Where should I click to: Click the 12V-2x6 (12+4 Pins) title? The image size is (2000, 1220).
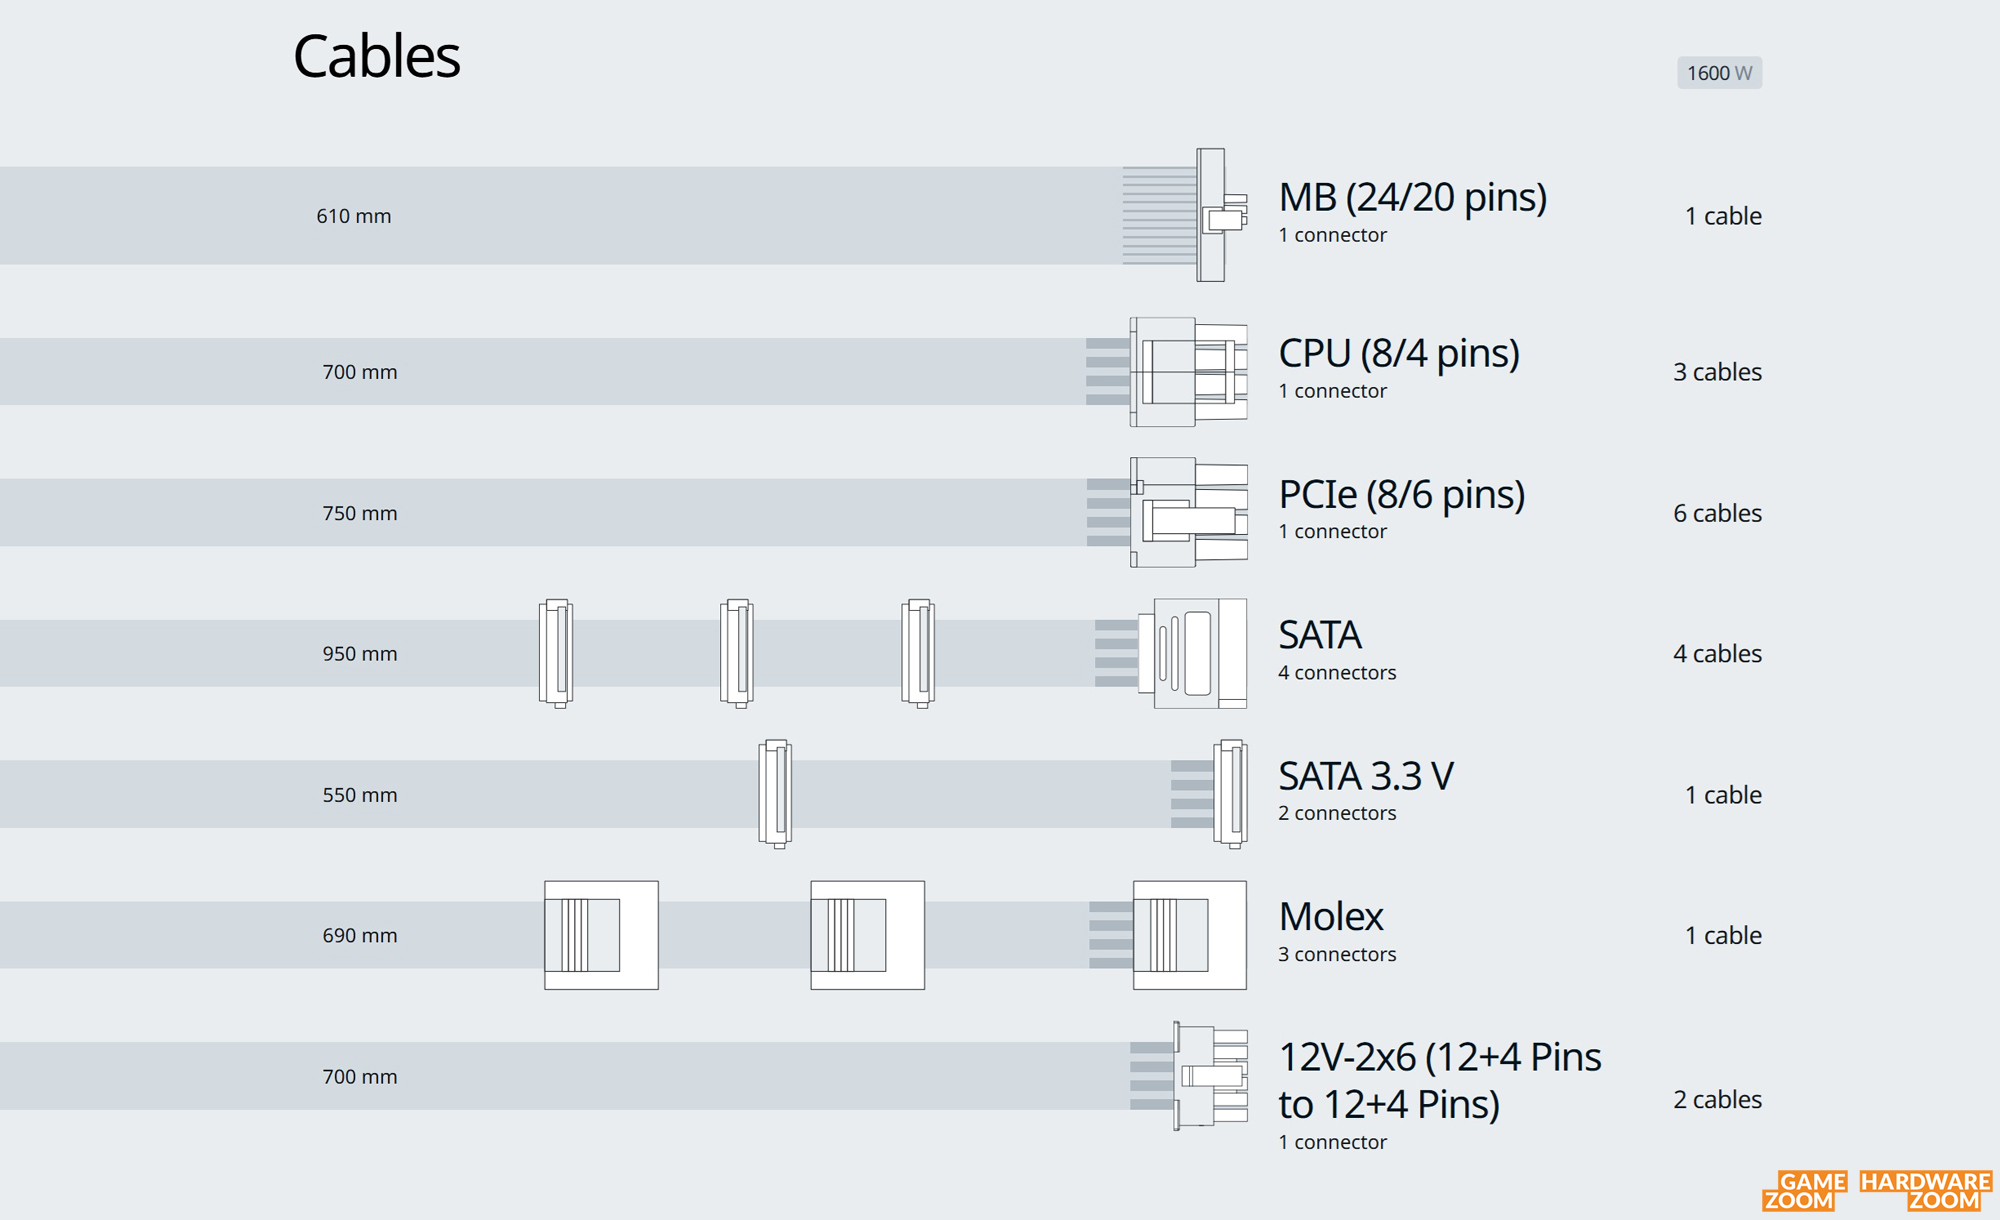(1440, 1080)
